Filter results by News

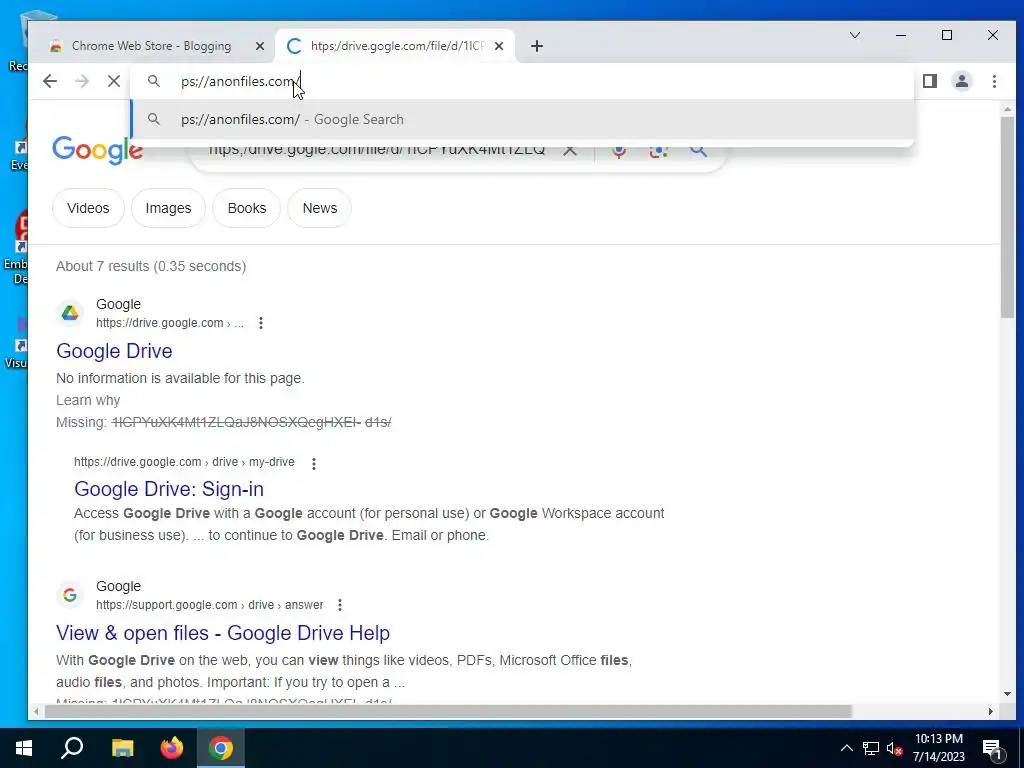point(320,208)
